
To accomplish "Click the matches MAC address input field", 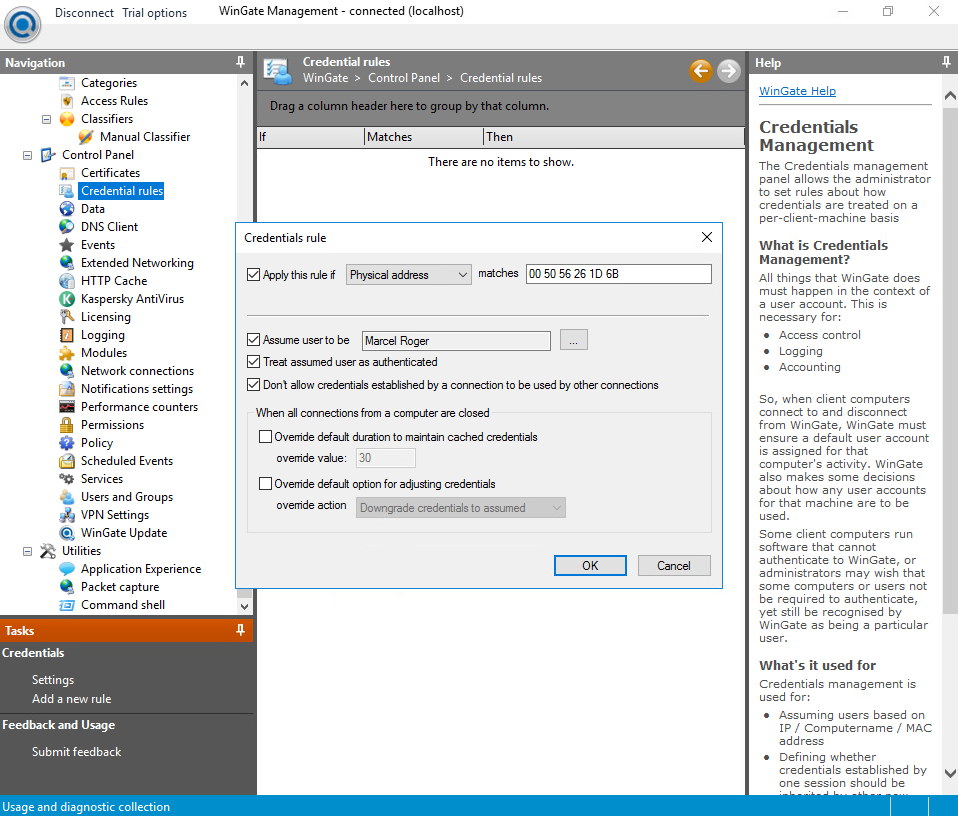I will click(x=618, y=274).
